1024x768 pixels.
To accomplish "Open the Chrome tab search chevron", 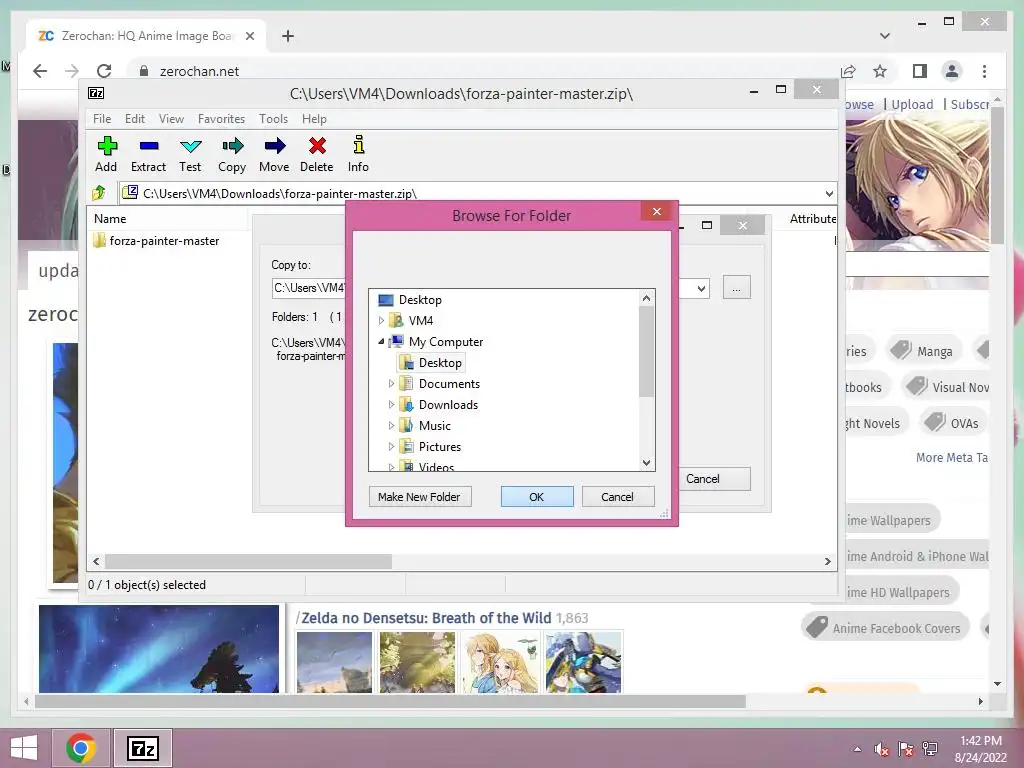I will [884, 36].
